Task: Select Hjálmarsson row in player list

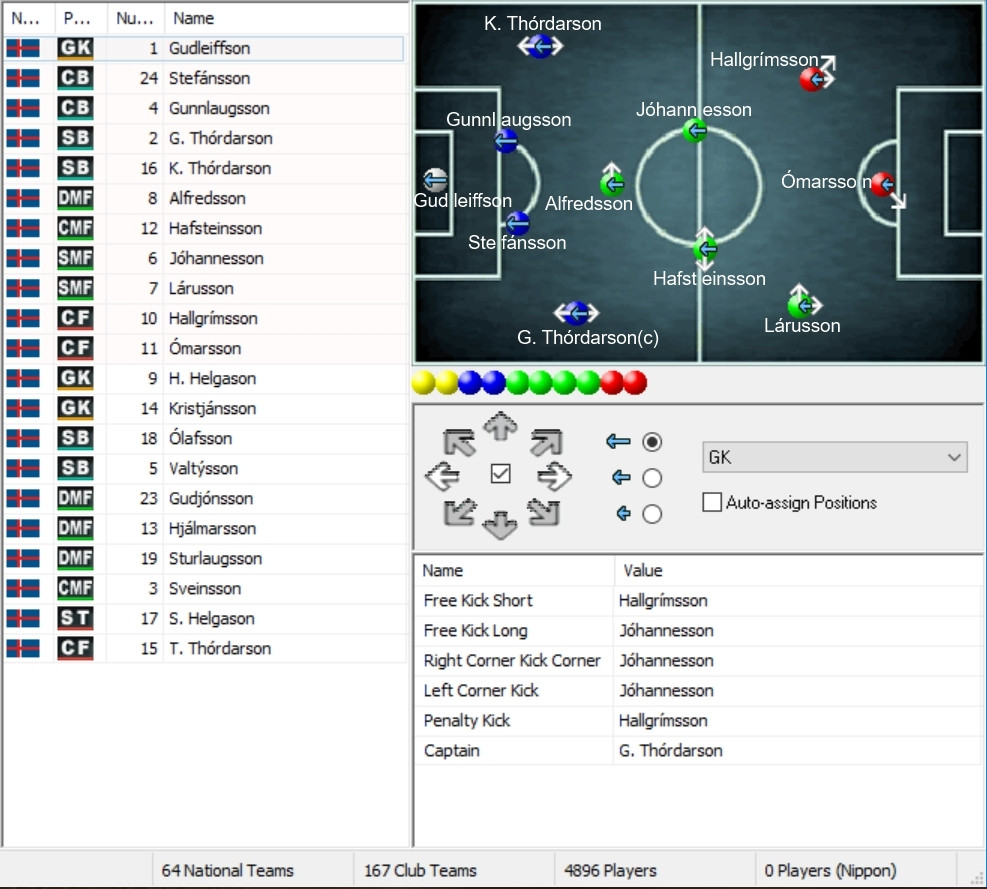Action: click(204, 528)
